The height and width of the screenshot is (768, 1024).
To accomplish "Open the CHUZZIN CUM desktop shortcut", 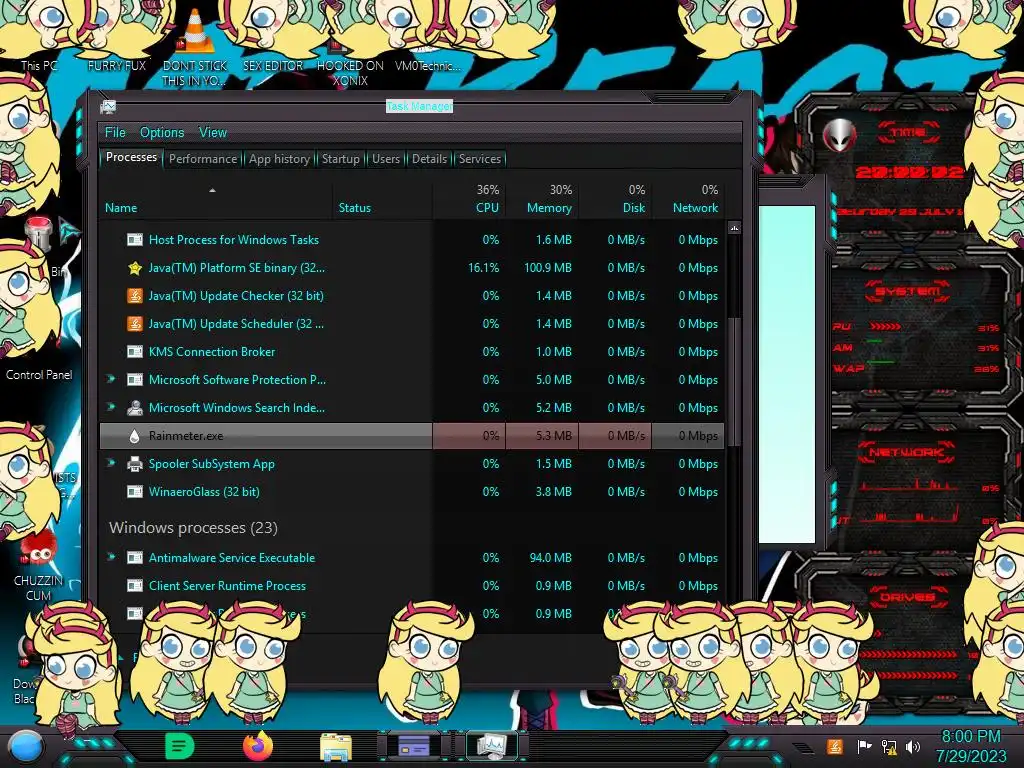I will [x=39, y=568].
